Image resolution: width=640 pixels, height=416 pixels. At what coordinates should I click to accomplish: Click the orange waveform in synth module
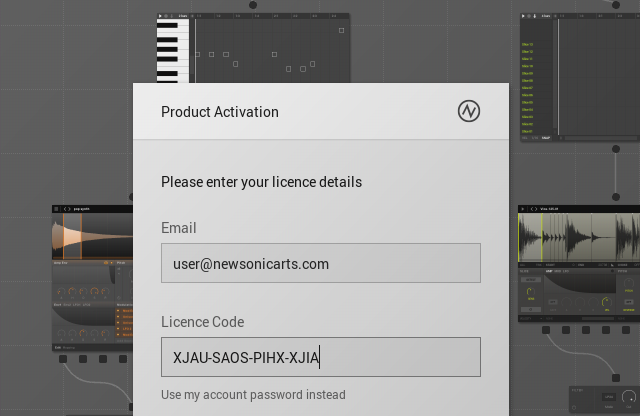pyautogui.click(x=93, y=236)
